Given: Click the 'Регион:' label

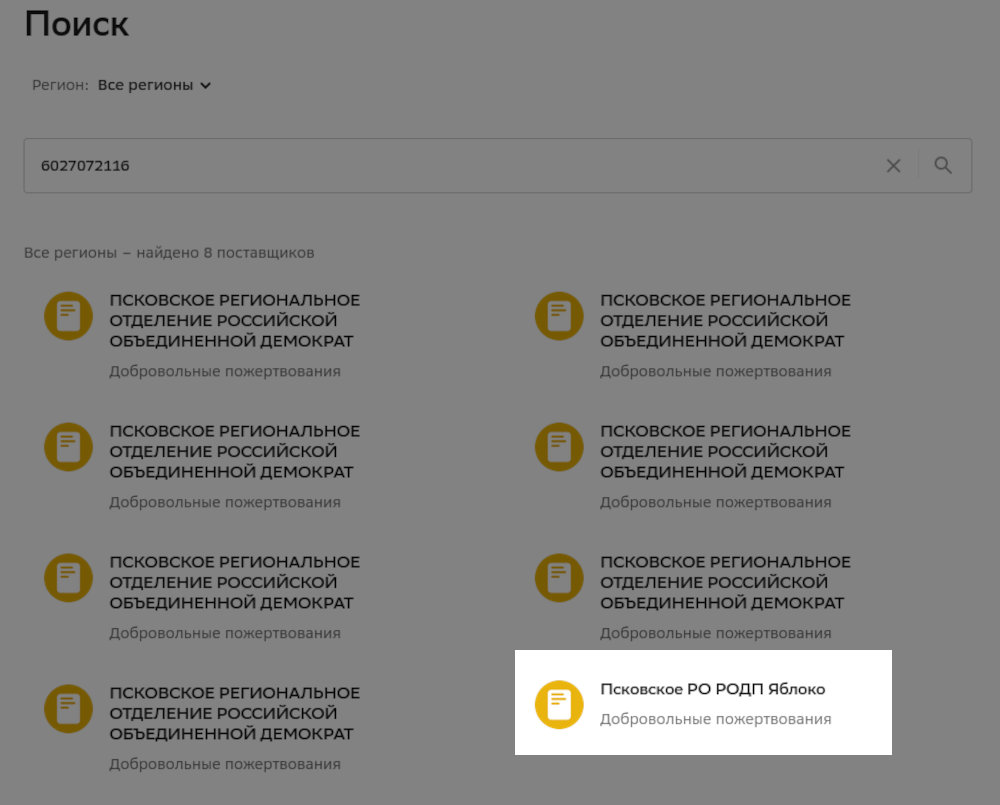Looking at the screenshot, I should 60,85.
